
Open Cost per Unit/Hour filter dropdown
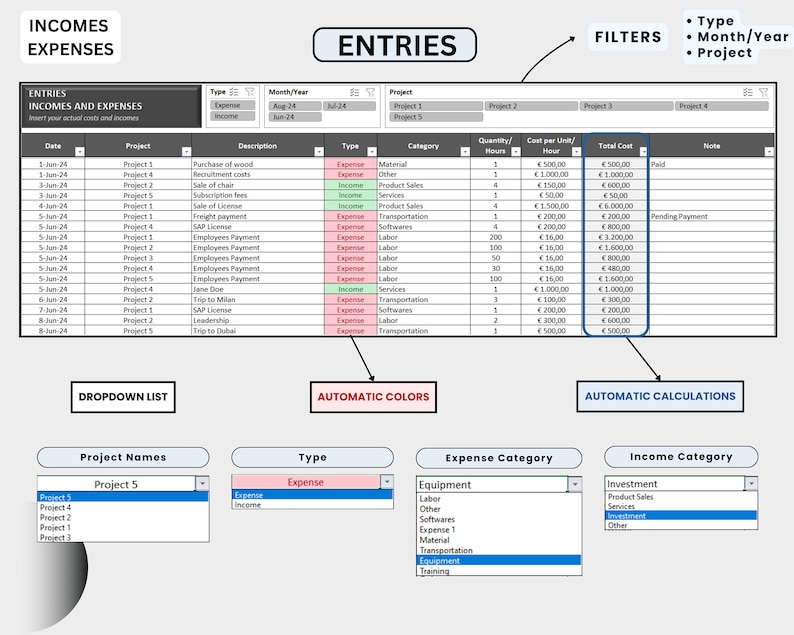coord(576,151)
